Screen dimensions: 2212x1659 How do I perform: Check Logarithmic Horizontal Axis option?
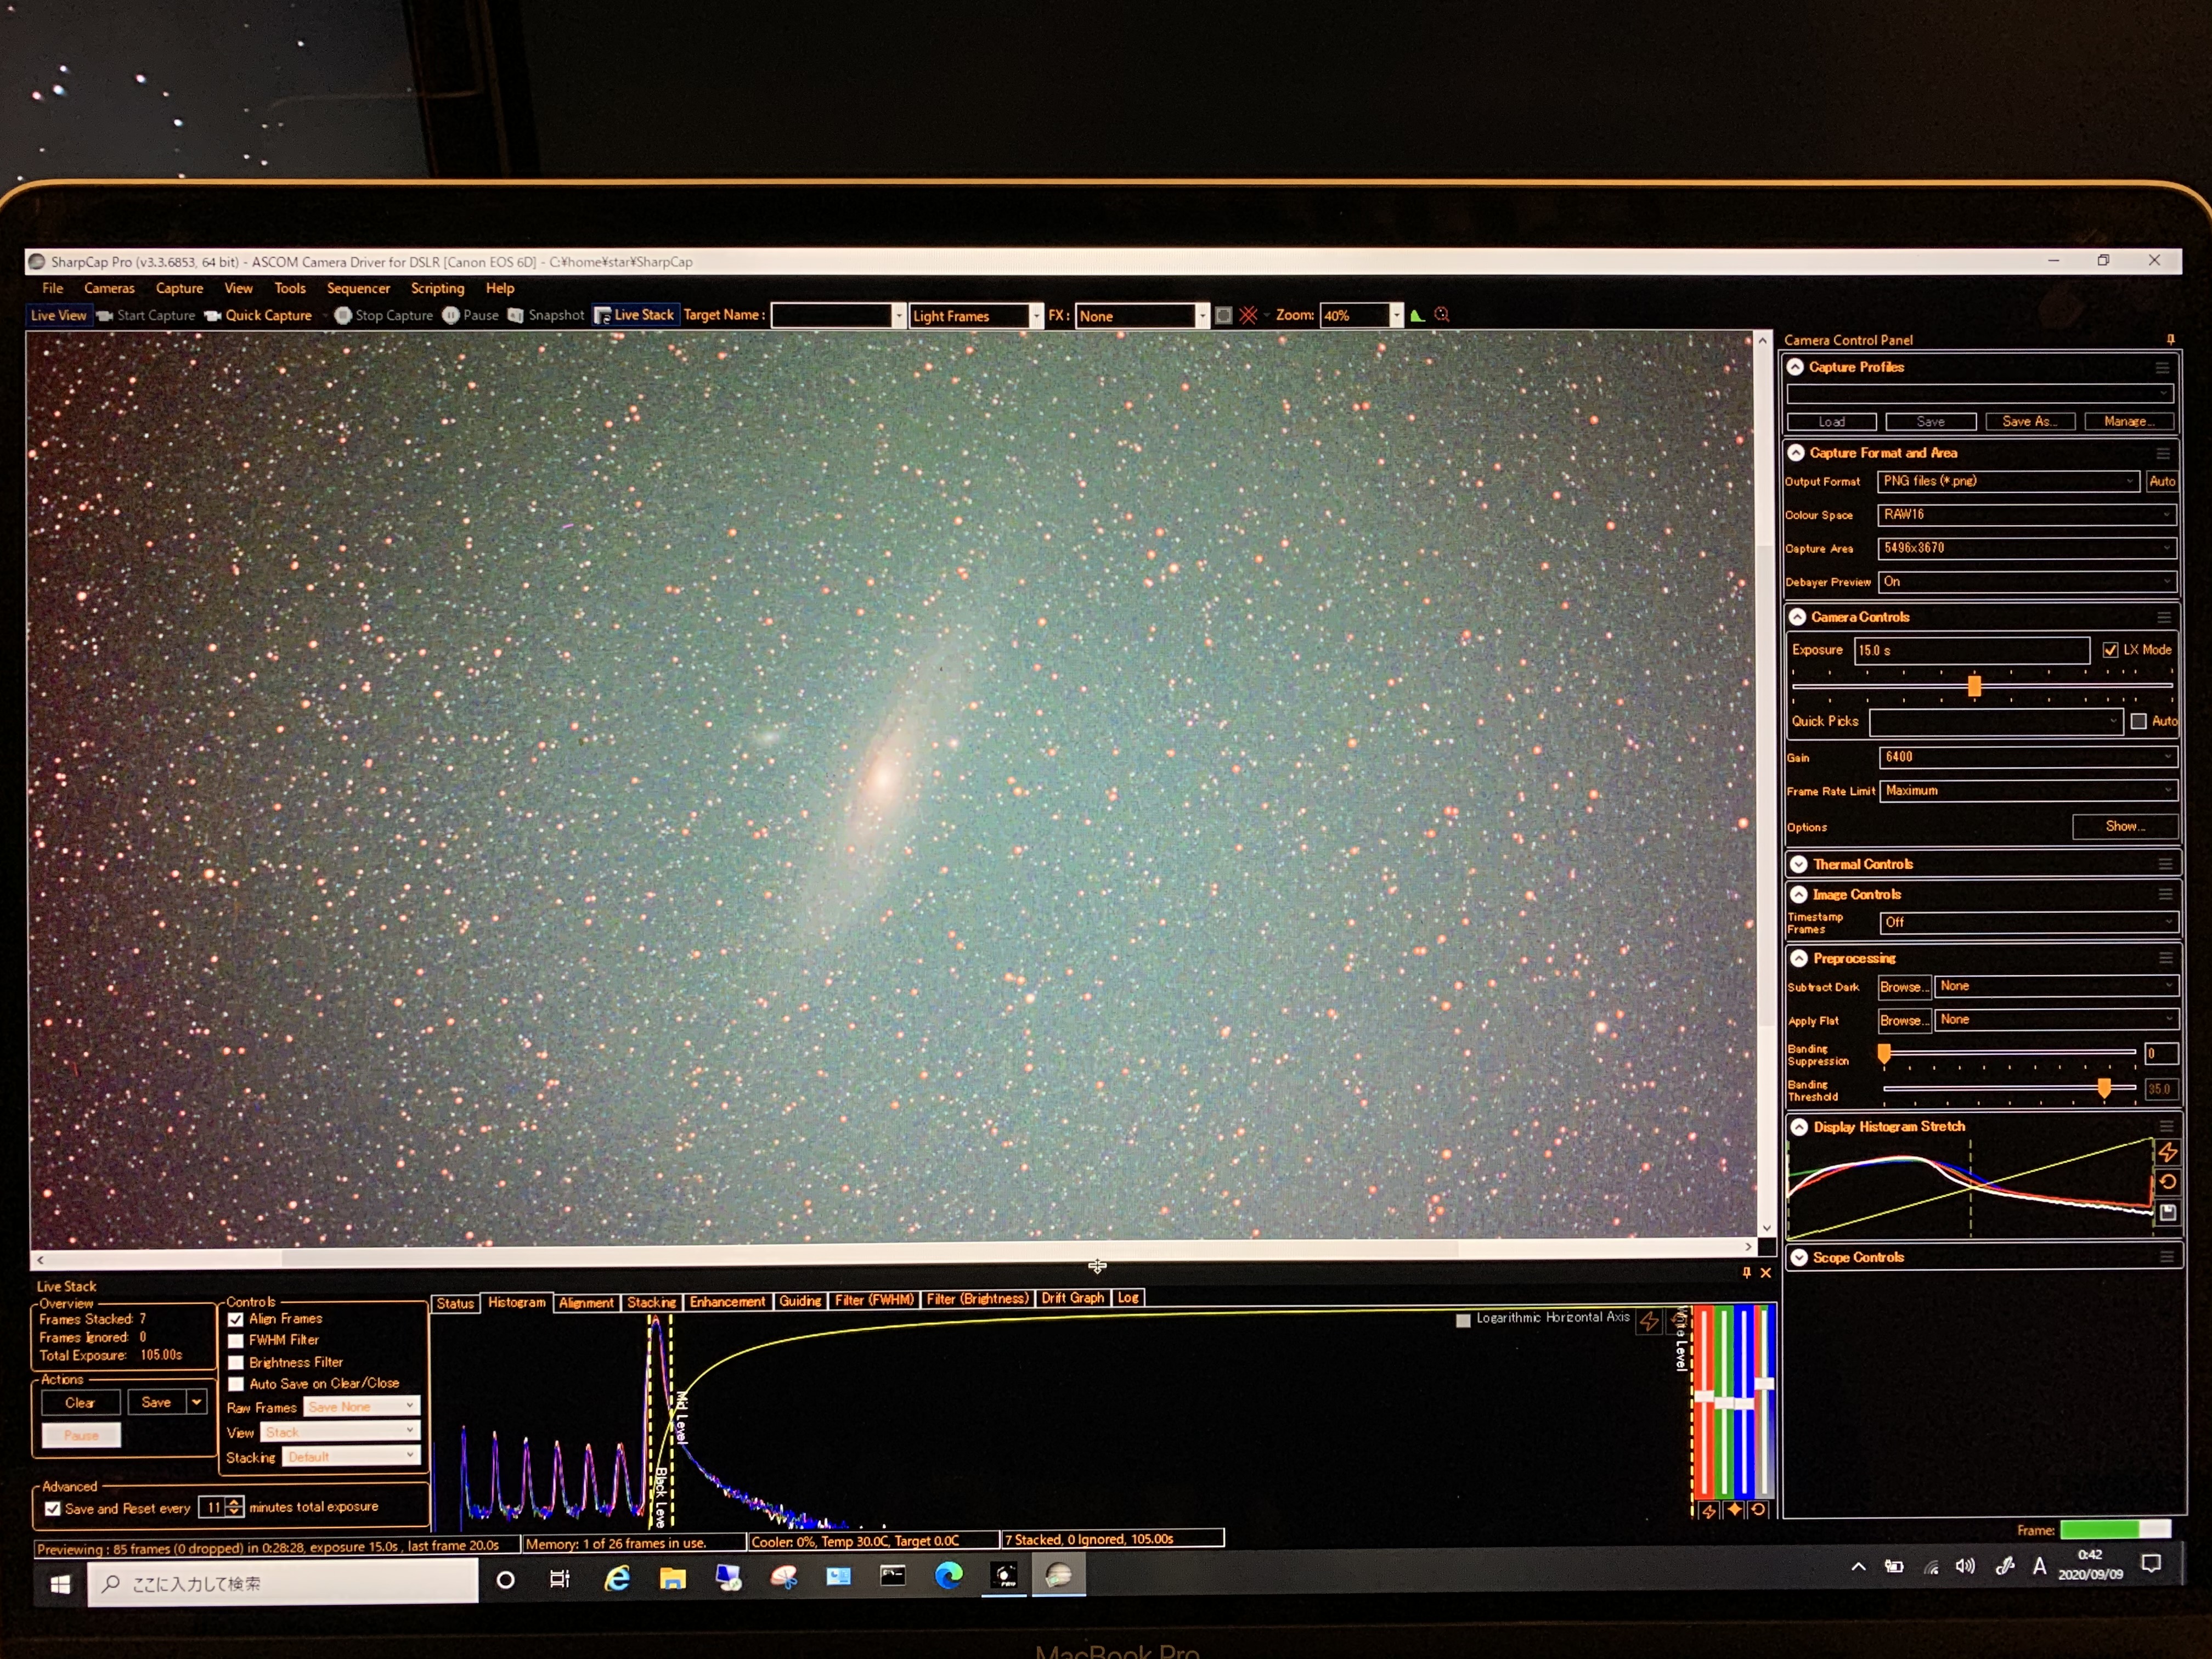[1463, 1320]
